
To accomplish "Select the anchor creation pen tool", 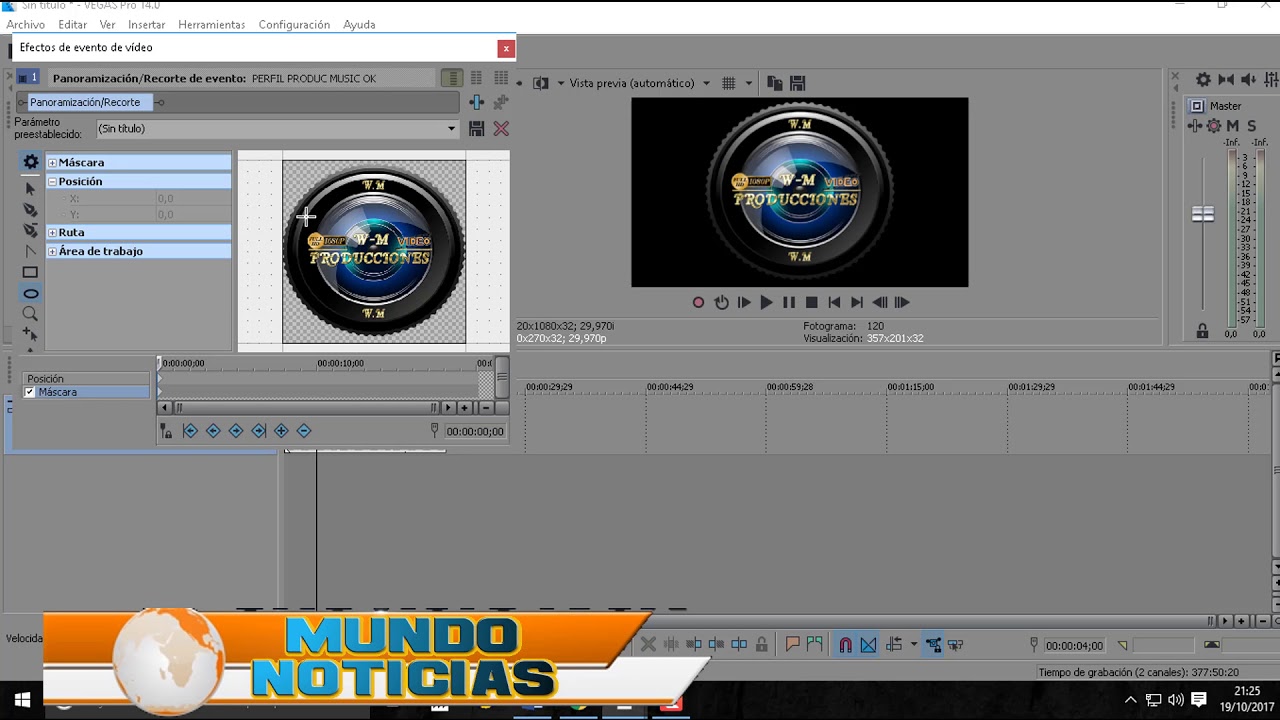I will point(30,210).
